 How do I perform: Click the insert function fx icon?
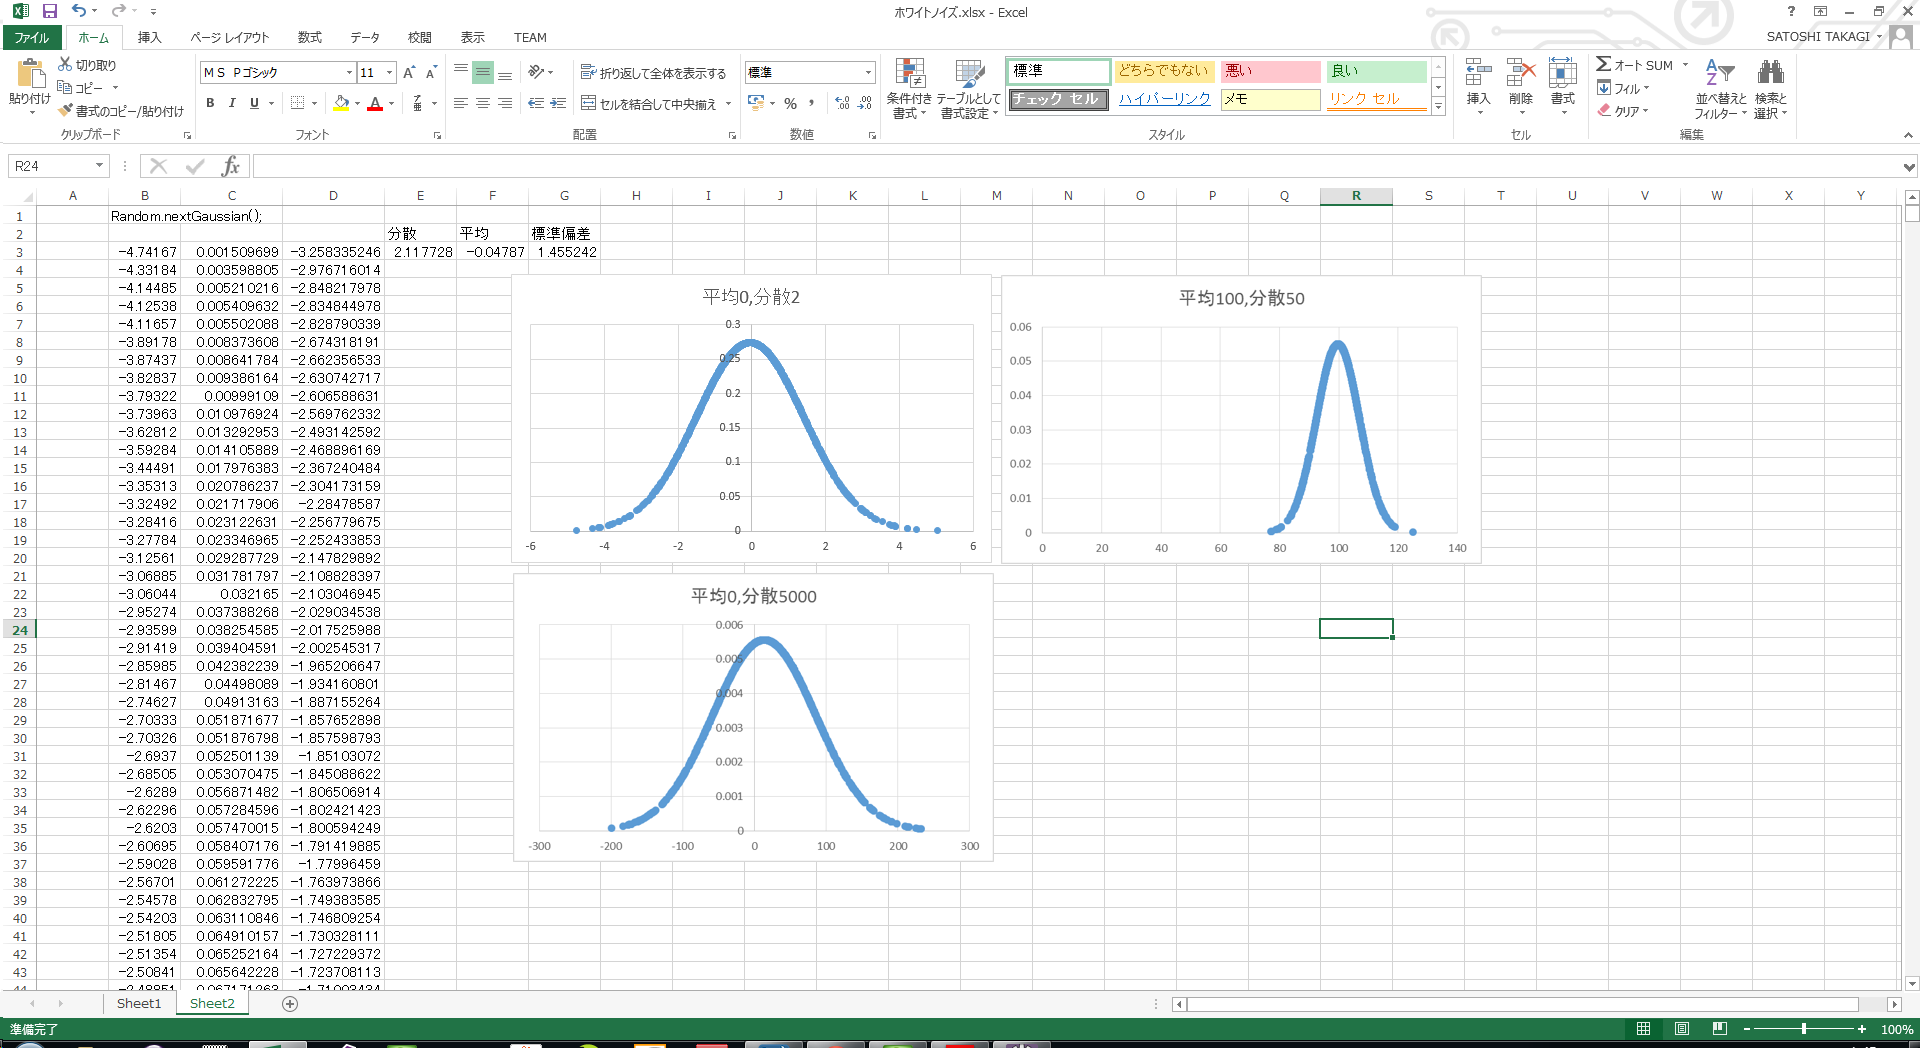[231, 166]
